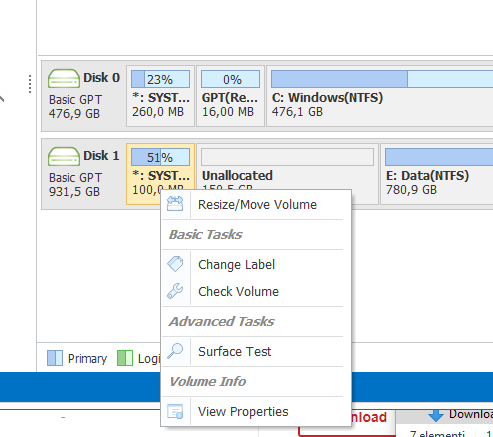Click the 0% usage bar

230,79
